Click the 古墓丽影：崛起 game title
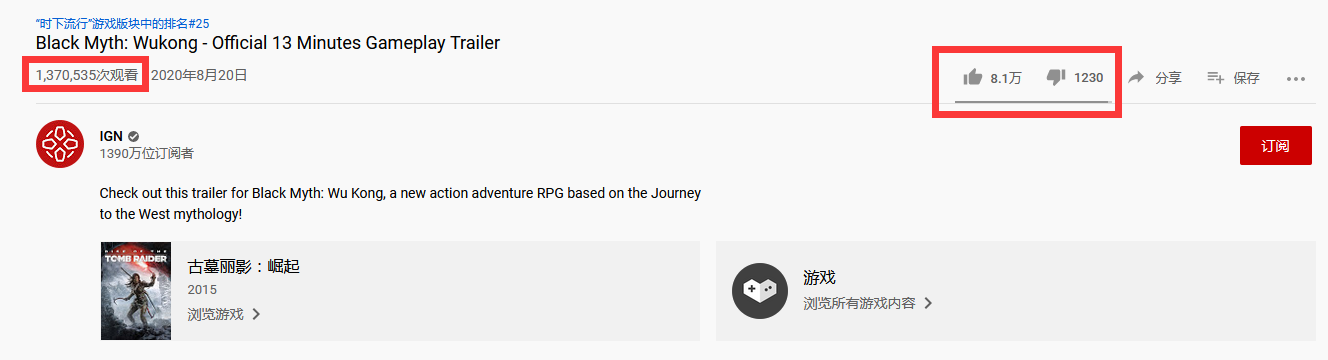This screenshot has height=360, width=1328. (243, 266)
